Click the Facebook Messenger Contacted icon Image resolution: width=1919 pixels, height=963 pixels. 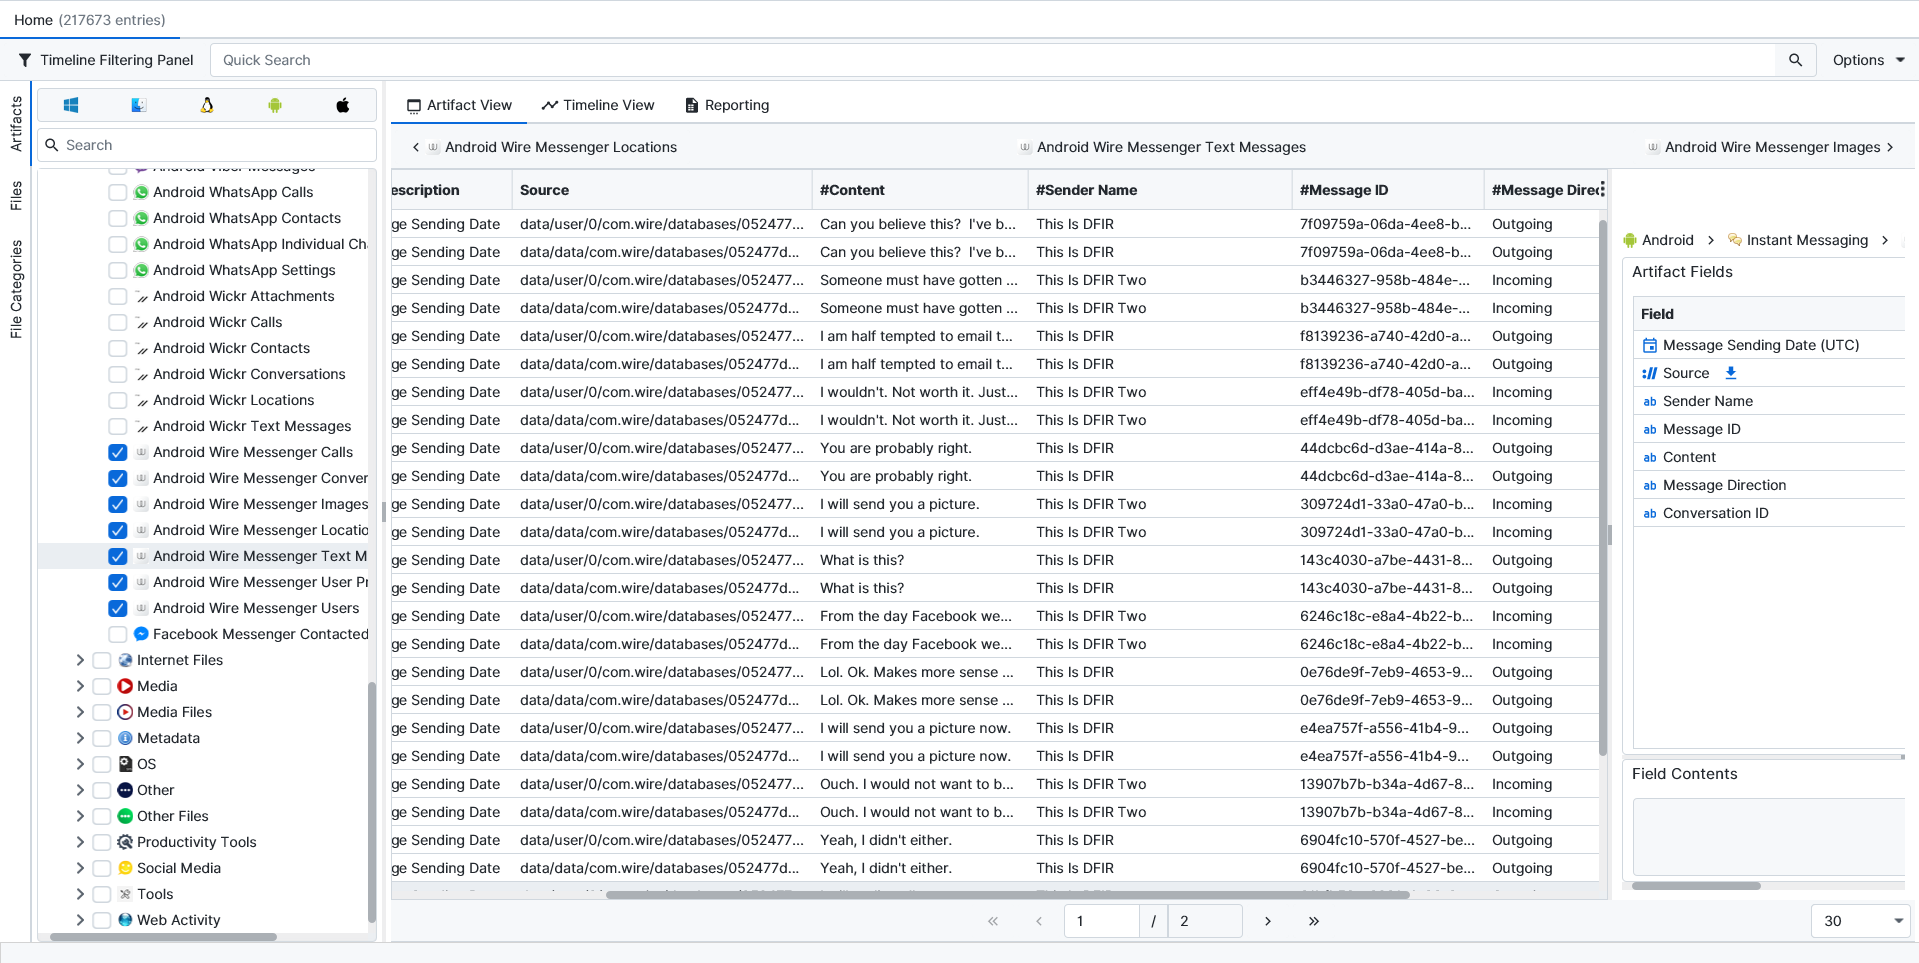click(141, 634)
